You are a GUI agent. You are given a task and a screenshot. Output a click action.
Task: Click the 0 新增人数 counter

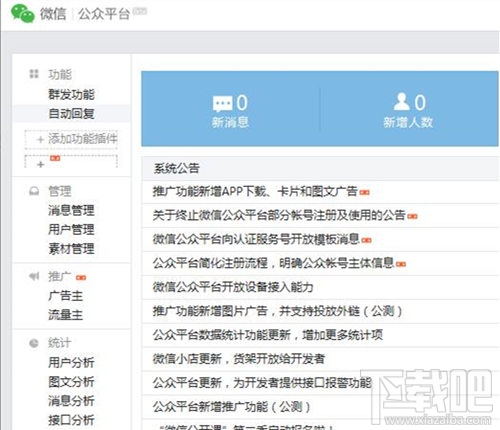point(408,111)
